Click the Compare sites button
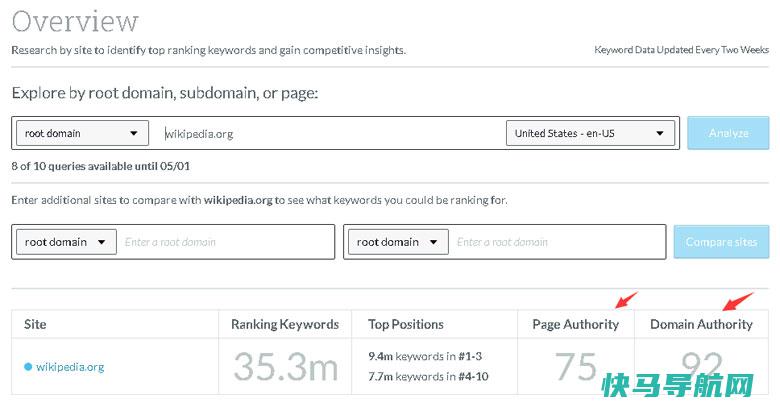Image resolution: width=780 pixels, height=407 pixels. pyautogui.click(x=721, y=242)
